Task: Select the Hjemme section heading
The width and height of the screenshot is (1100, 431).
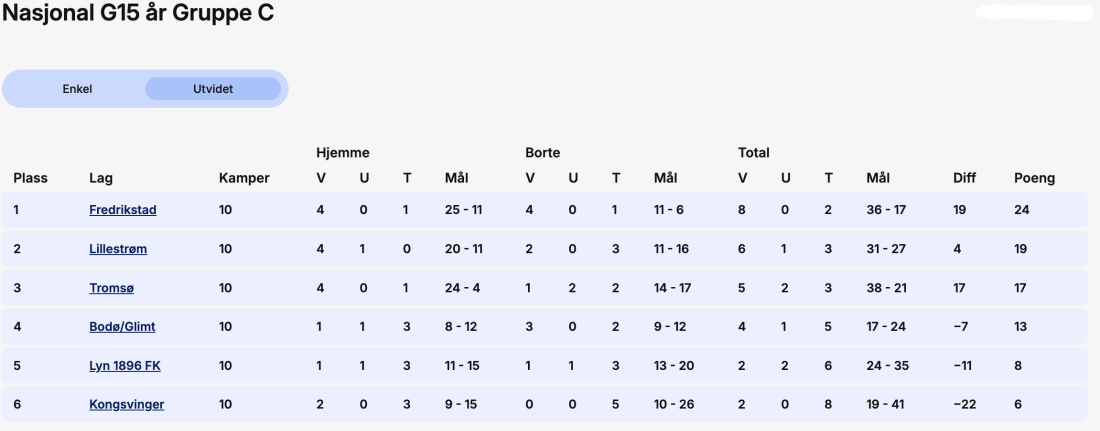Action: tap(342, 153)
